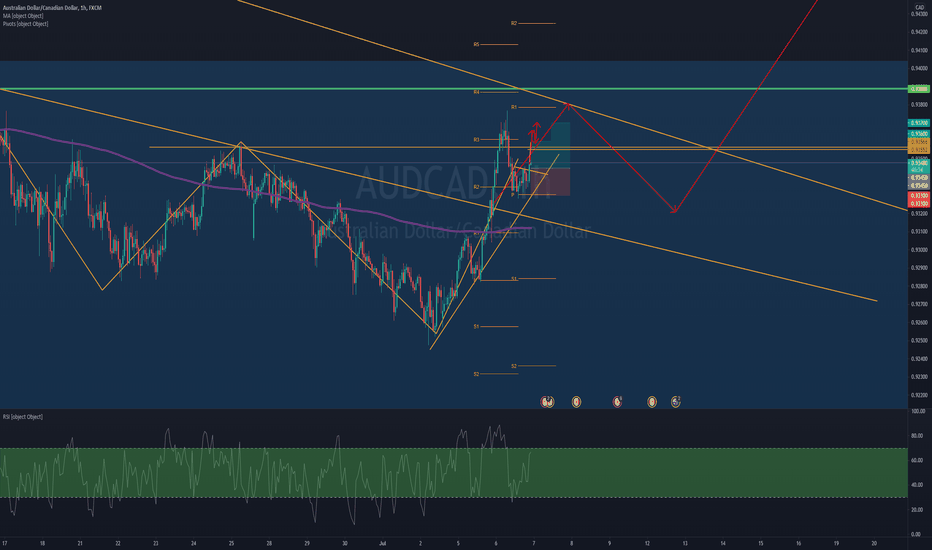Click the 100.00 RSI scale label
The width and height of the screenshot is (932, 550).
coord(918,411)
